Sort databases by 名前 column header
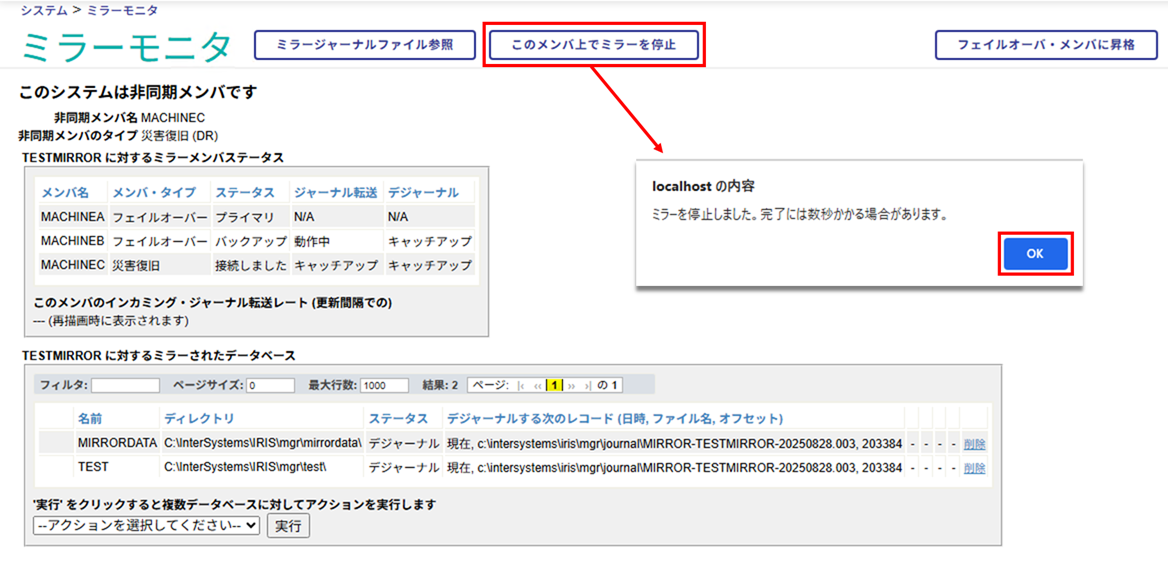 pos(90,418)
